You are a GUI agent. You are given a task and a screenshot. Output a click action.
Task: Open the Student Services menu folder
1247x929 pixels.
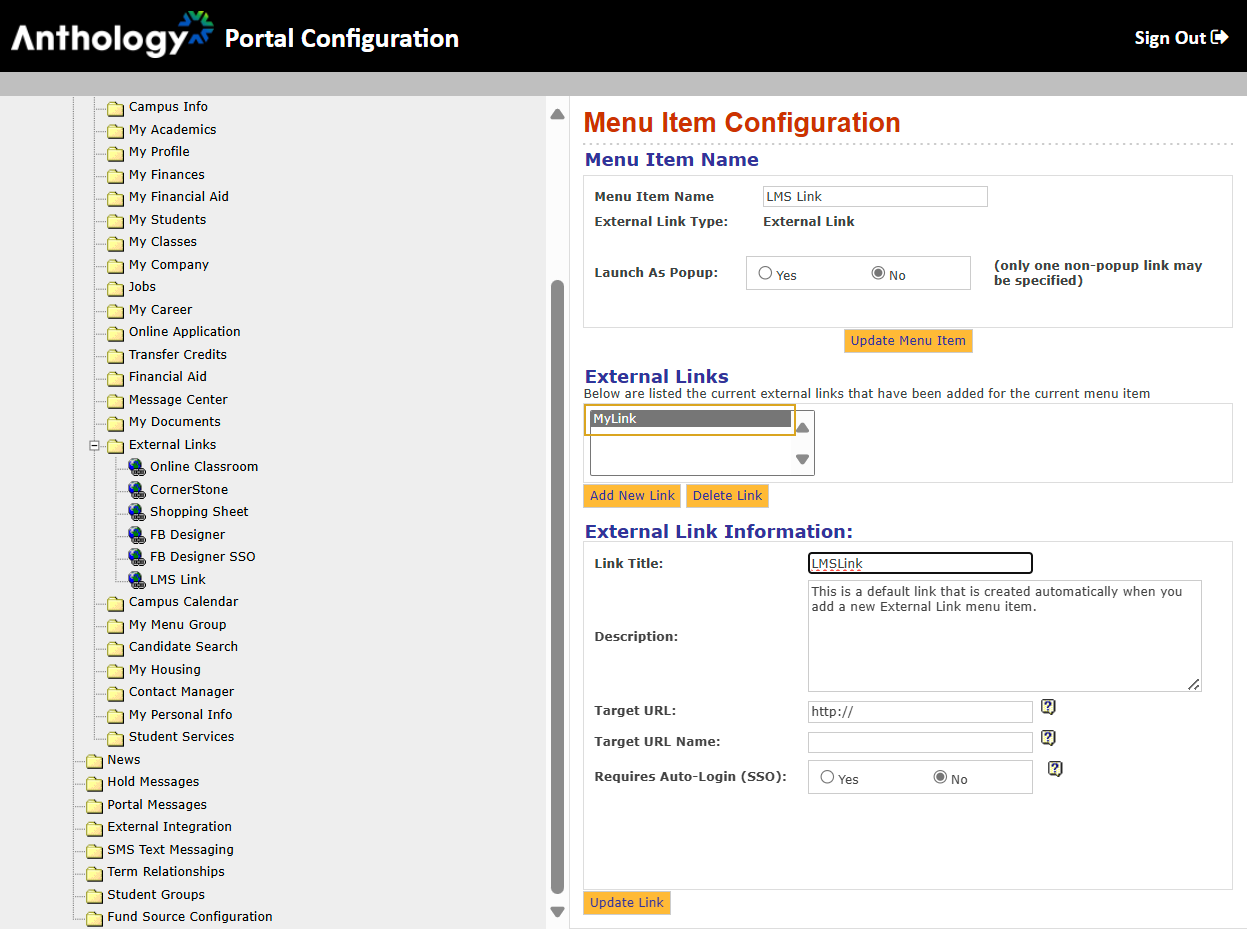pyautogui.click(x=181, y=737)
